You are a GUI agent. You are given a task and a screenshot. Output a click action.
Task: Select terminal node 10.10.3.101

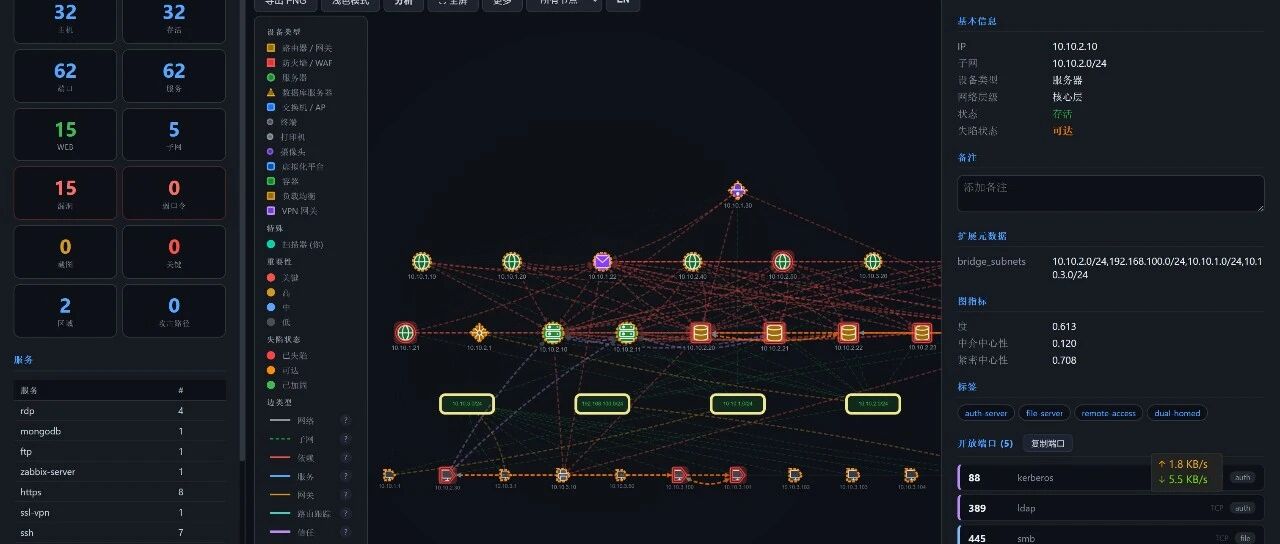(x=737, y=474)
